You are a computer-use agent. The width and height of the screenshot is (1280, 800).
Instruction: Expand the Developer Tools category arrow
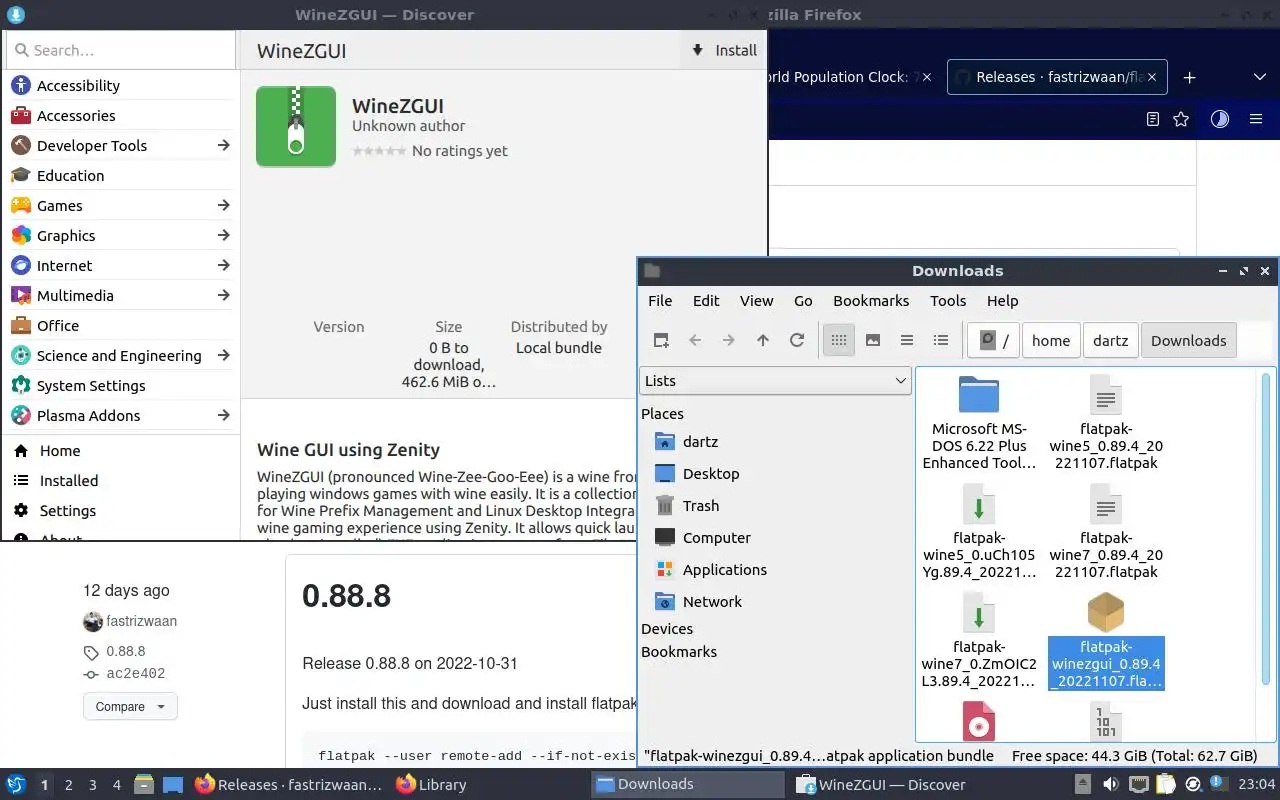(223, 145)
